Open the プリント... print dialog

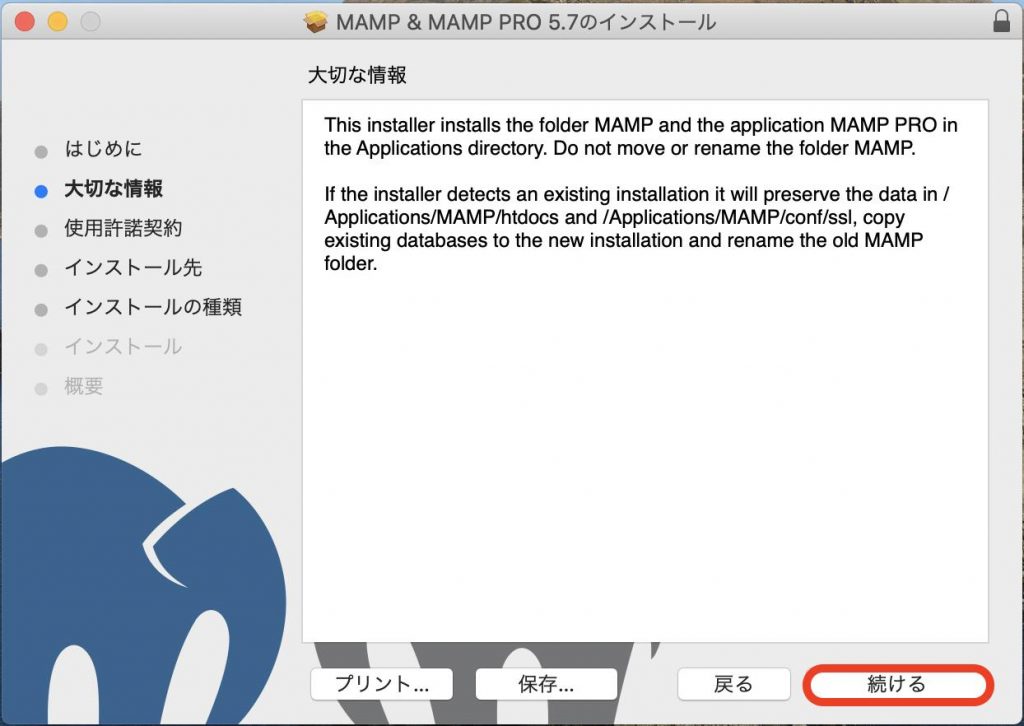381,684
